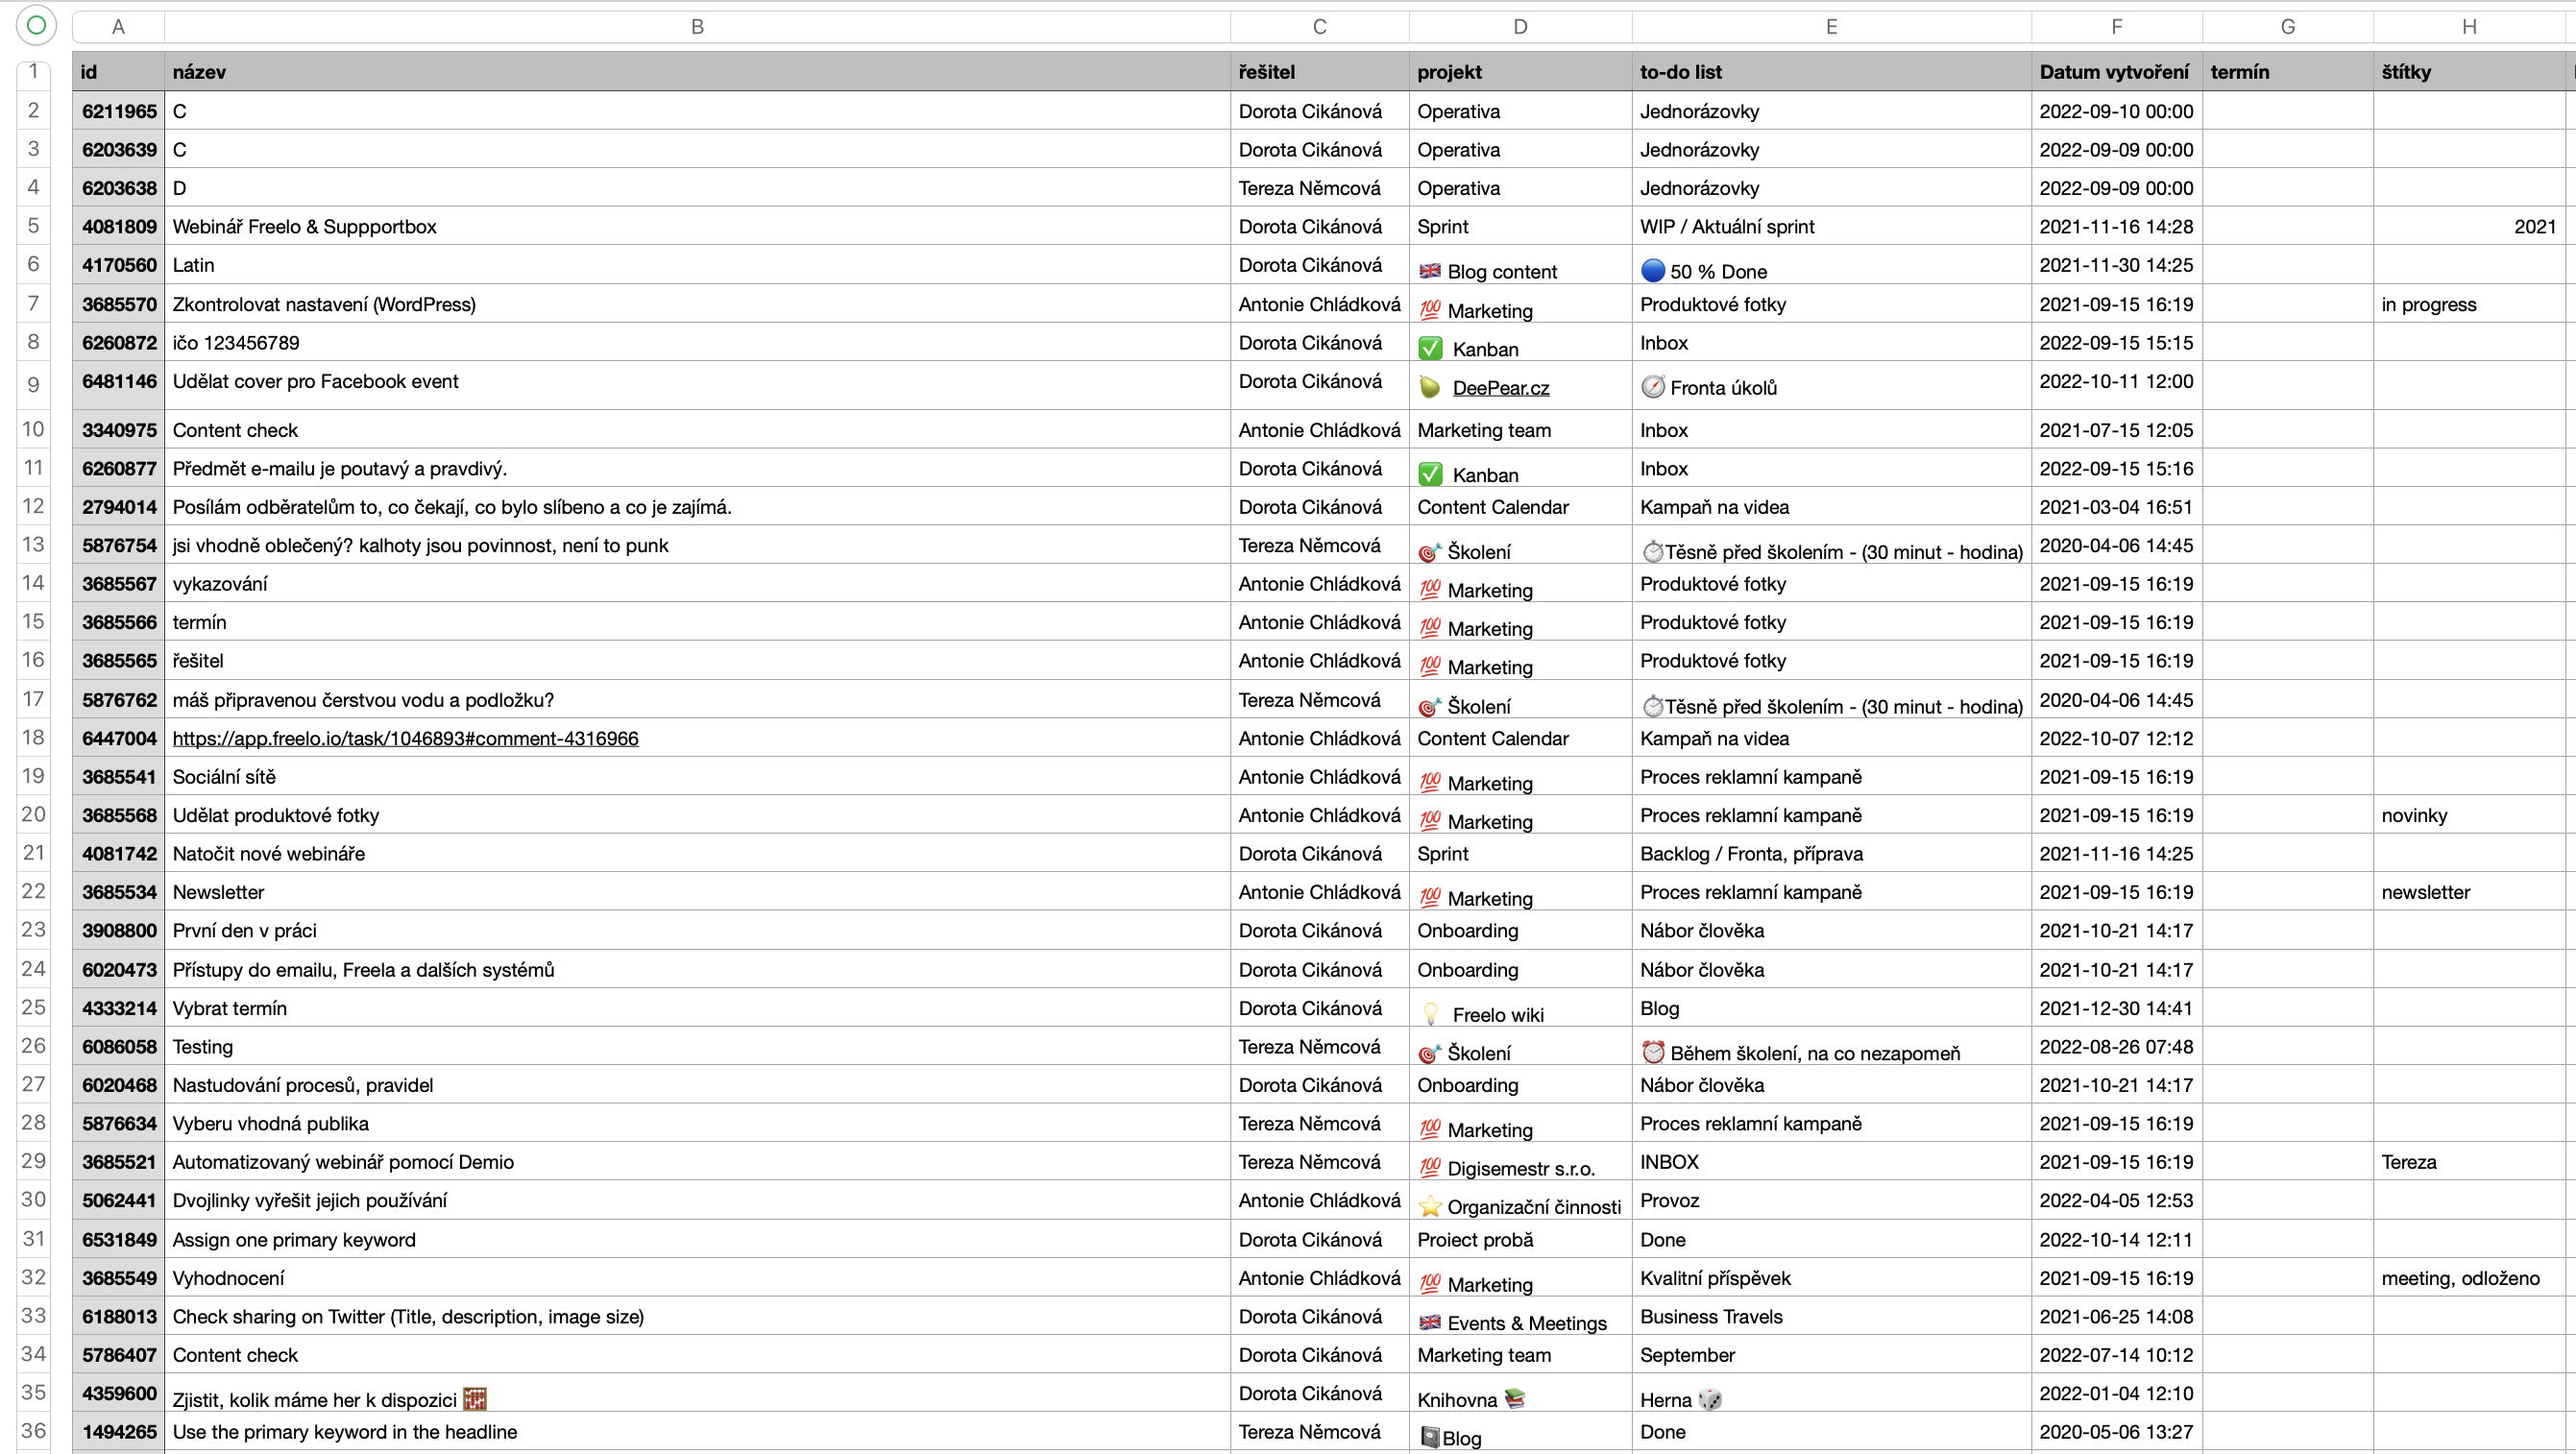Select cell 'Dvojlinky vyřešit jejich používání'
The height and width of the screenshot is (1454, 2576).
point(697,1200)
